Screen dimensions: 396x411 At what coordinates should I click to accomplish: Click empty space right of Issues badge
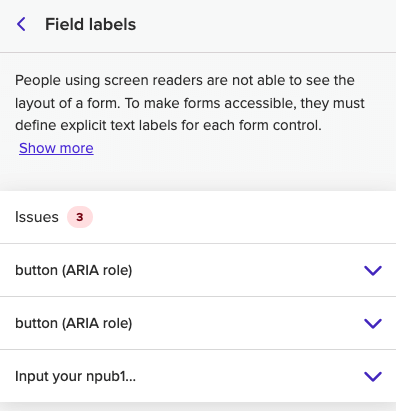(x=243, y=217)
